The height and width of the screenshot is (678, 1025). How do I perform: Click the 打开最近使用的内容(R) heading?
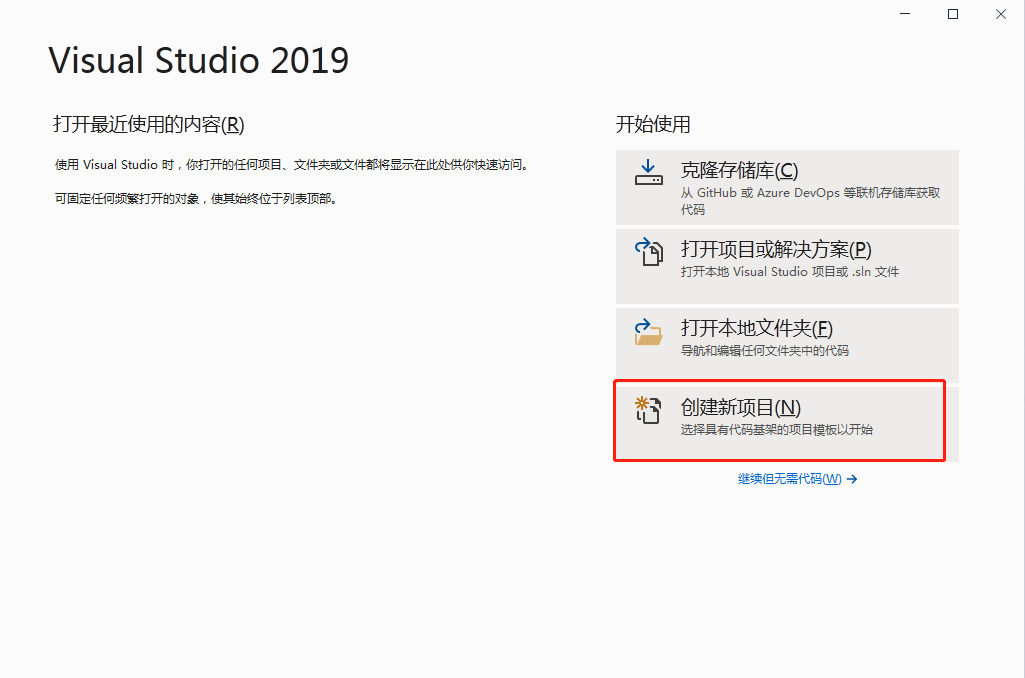coord(149,124)
